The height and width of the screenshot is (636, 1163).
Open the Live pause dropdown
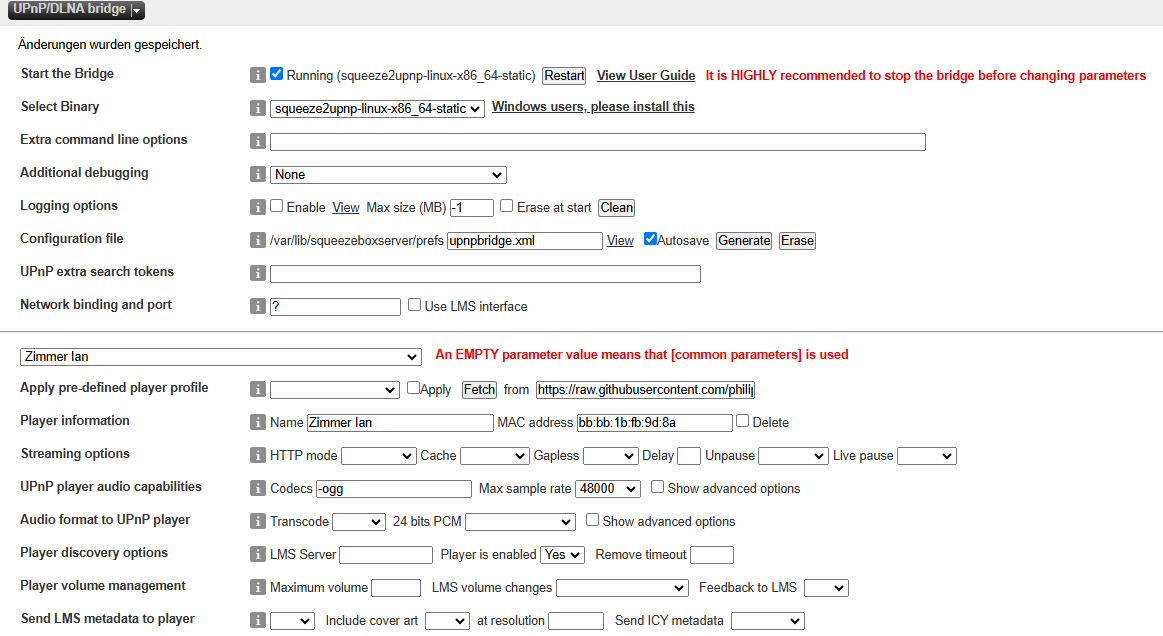point(926,456)
